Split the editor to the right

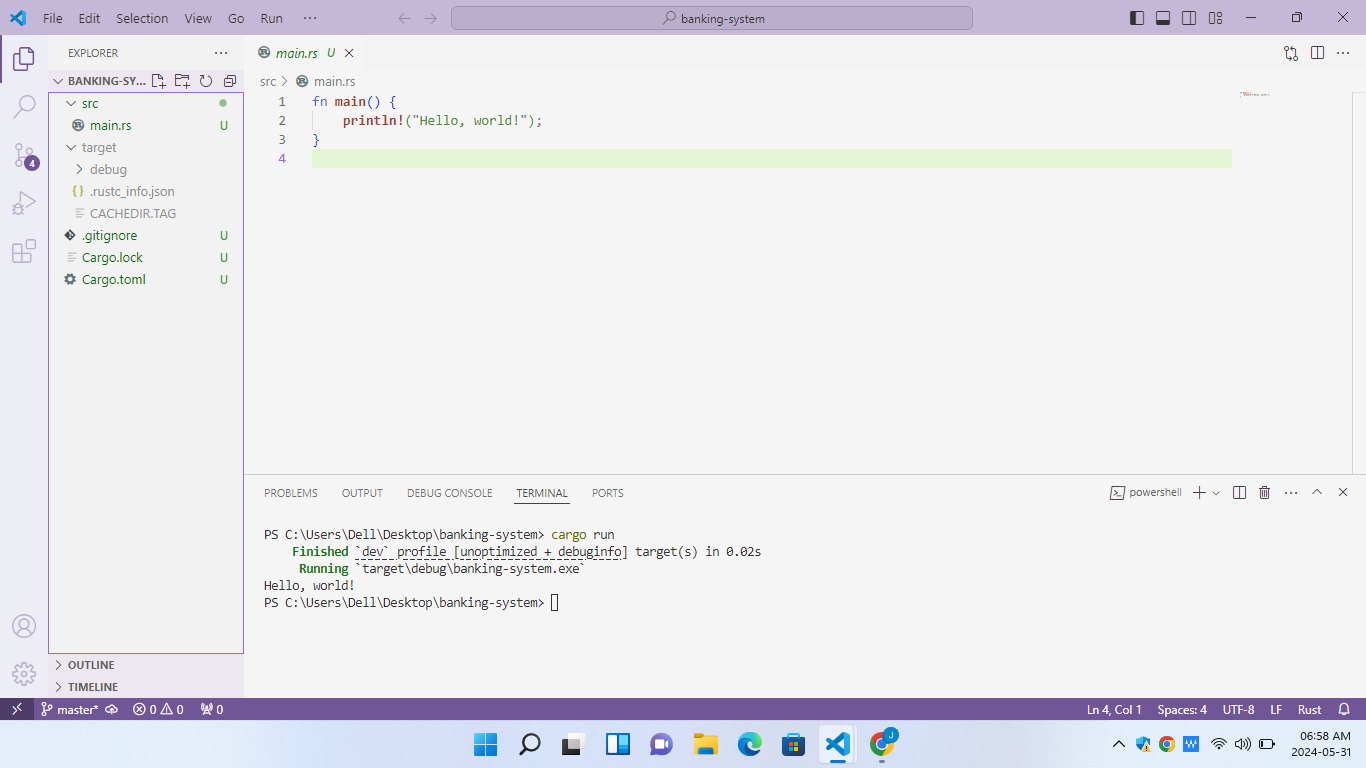[1317, 53]
